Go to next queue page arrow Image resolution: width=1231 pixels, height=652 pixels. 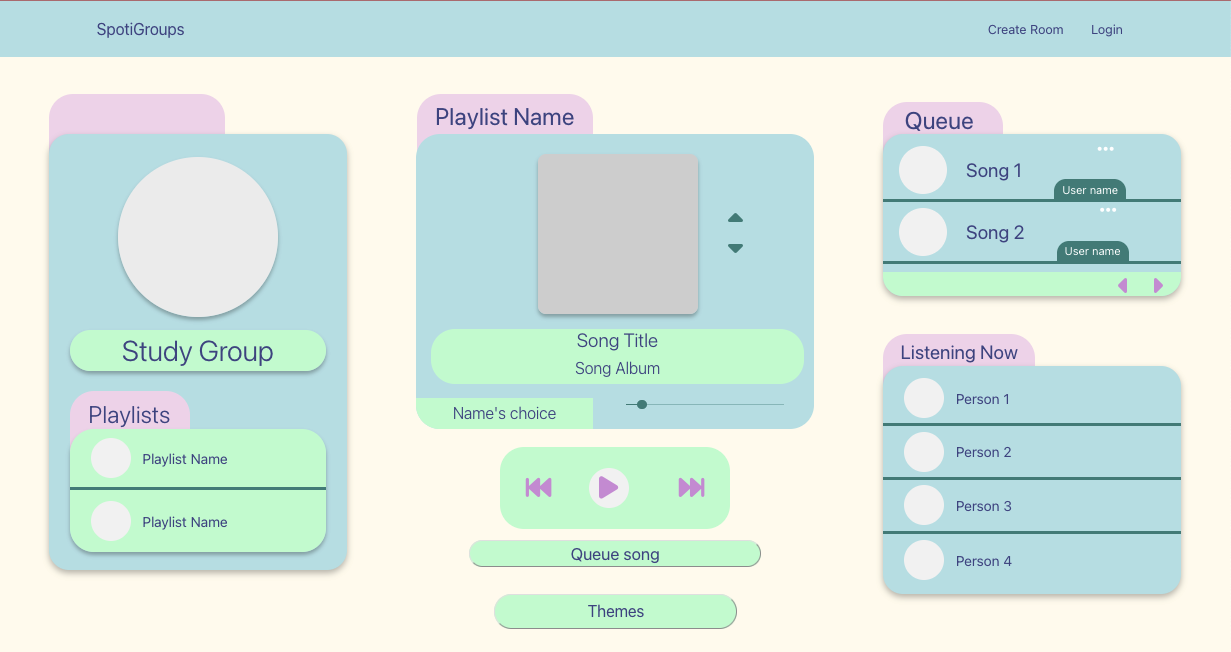1158,286
